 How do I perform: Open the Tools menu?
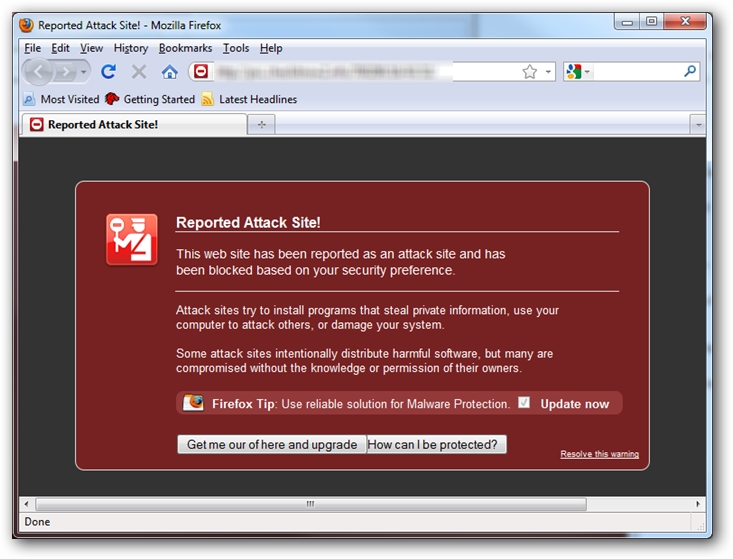coord(236,48)
